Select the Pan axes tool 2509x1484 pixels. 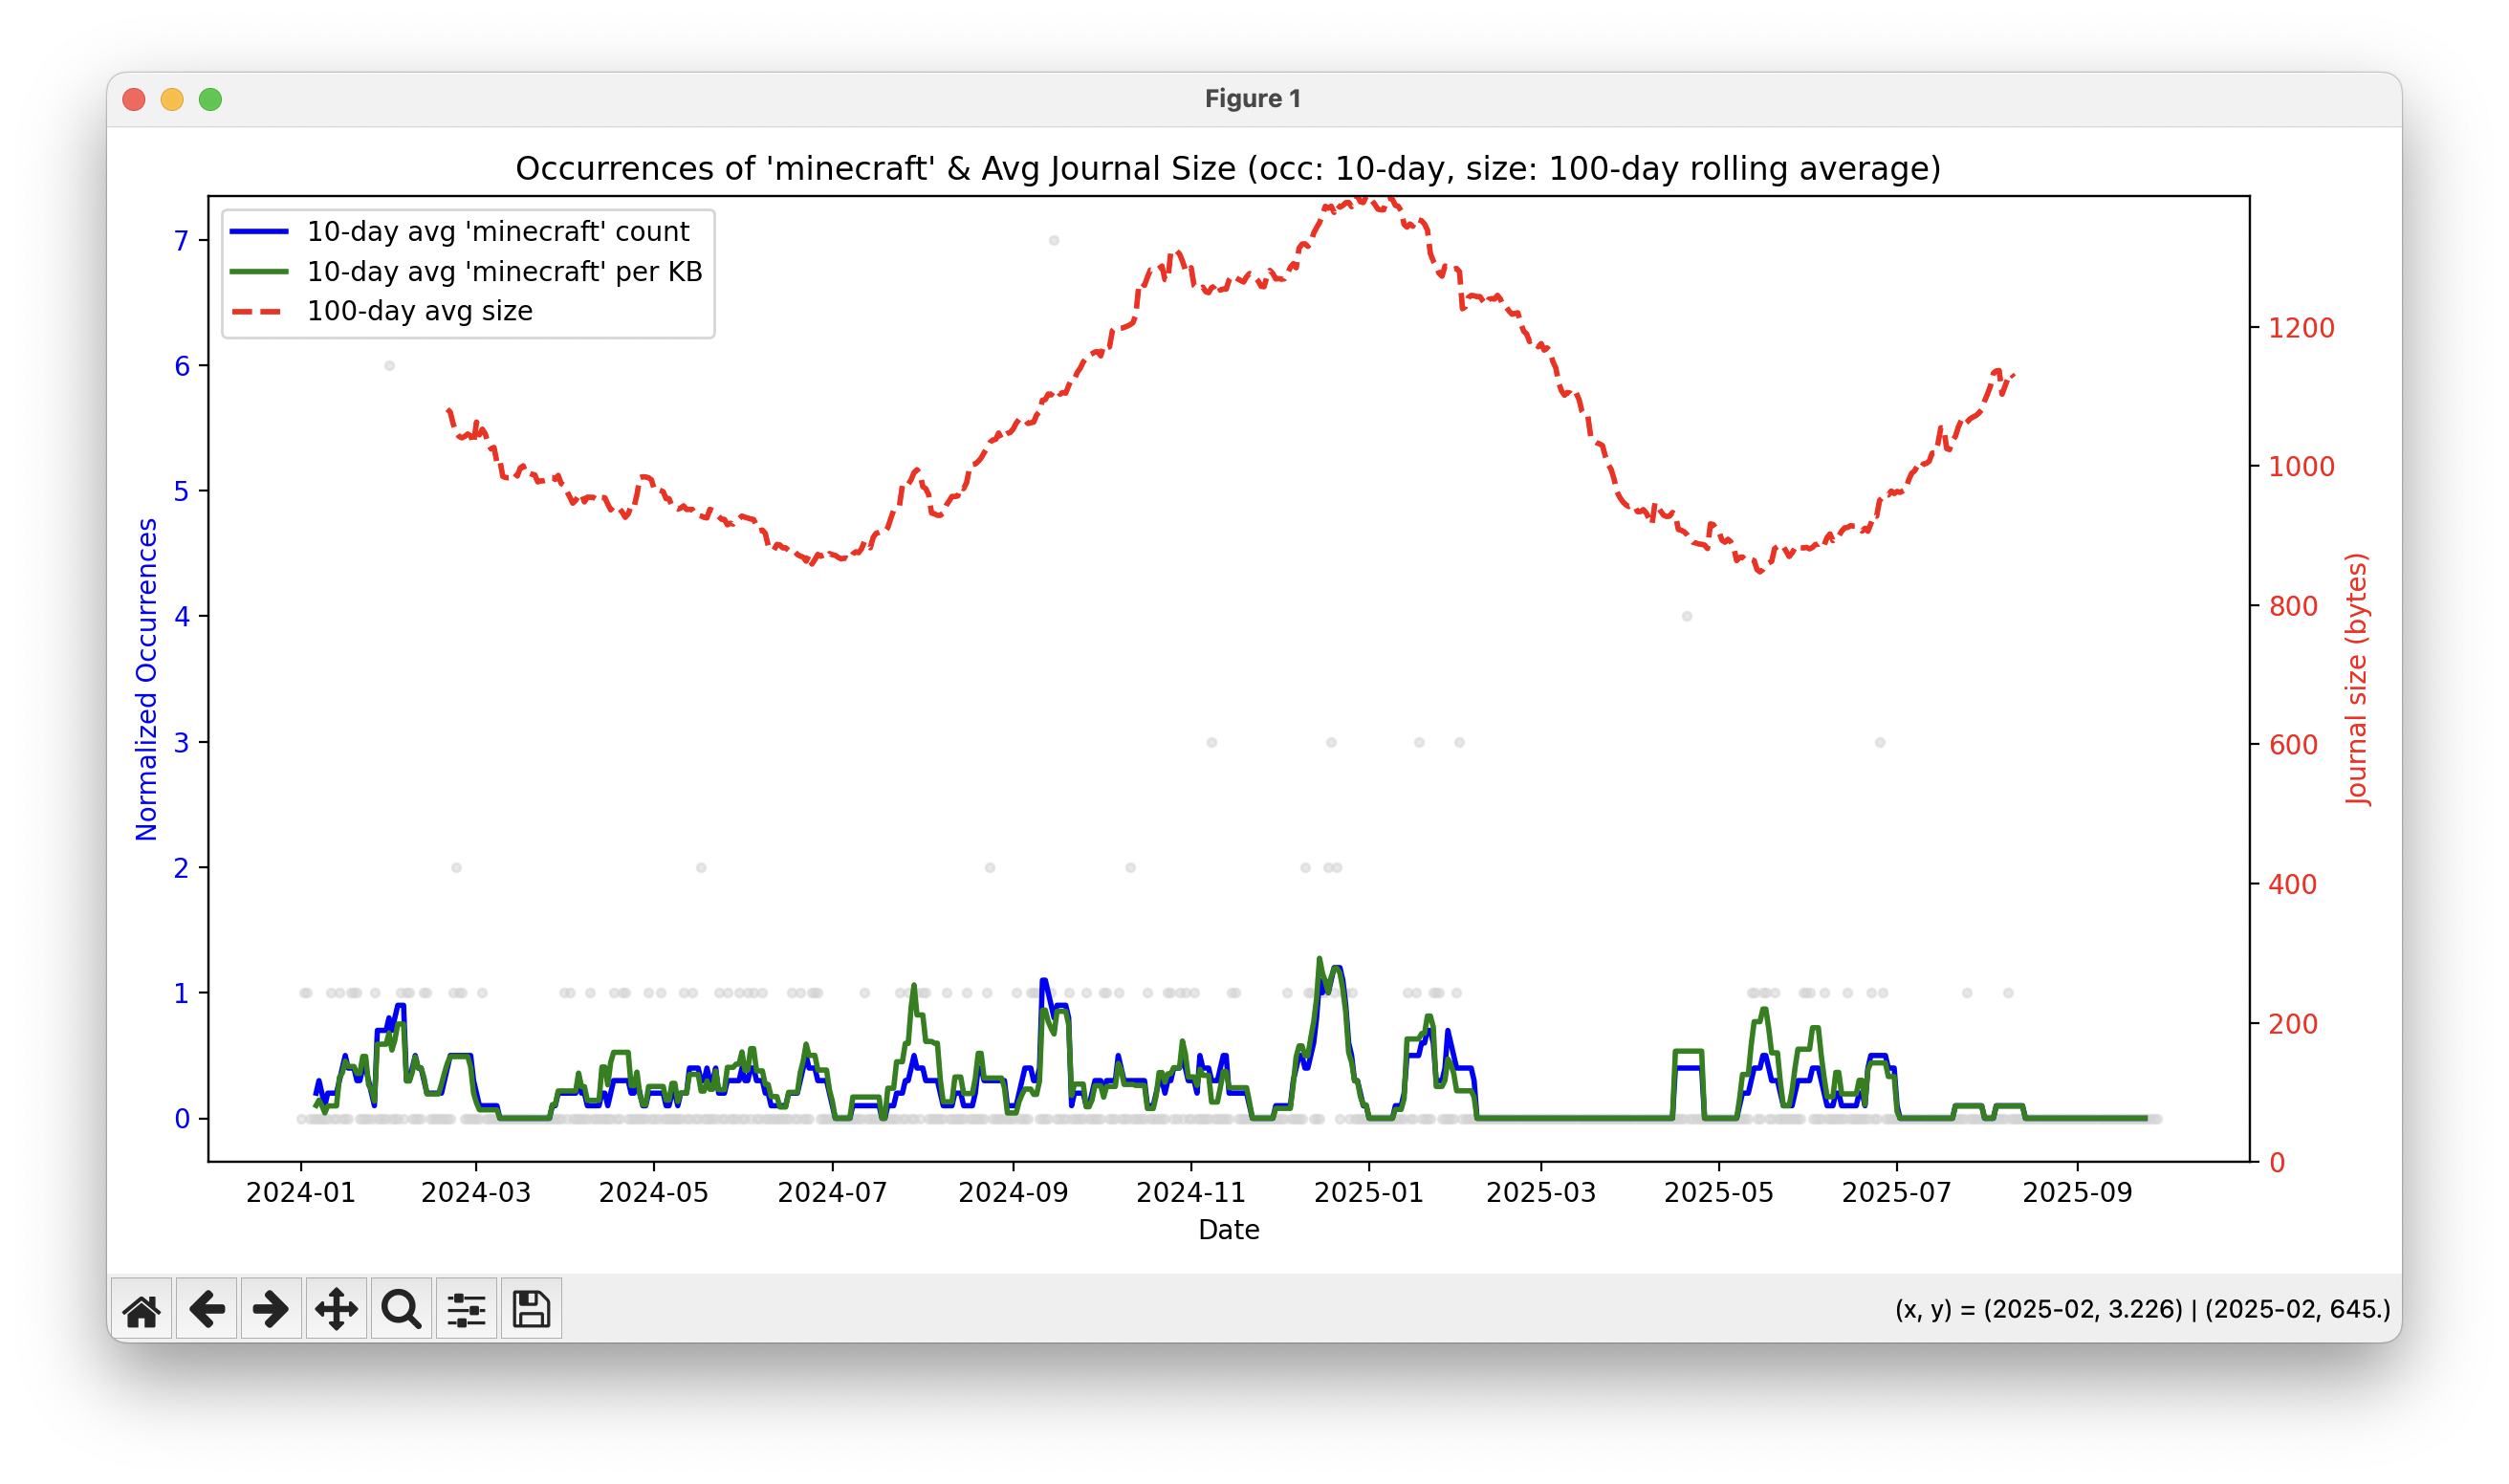pos(336,1309)
